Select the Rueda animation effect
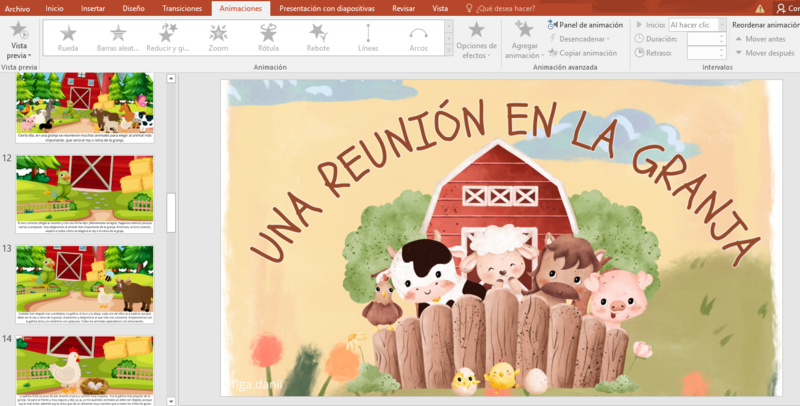 tap(68, 38)
